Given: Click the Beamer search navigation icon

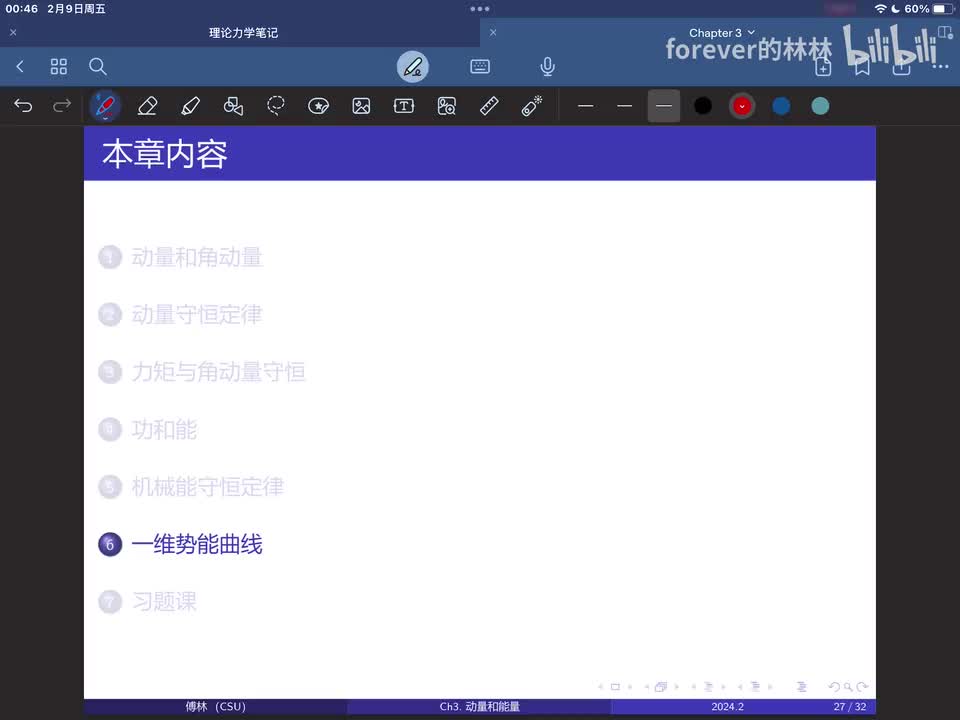Looking at the screenshot, I should (x=848, y=687).
